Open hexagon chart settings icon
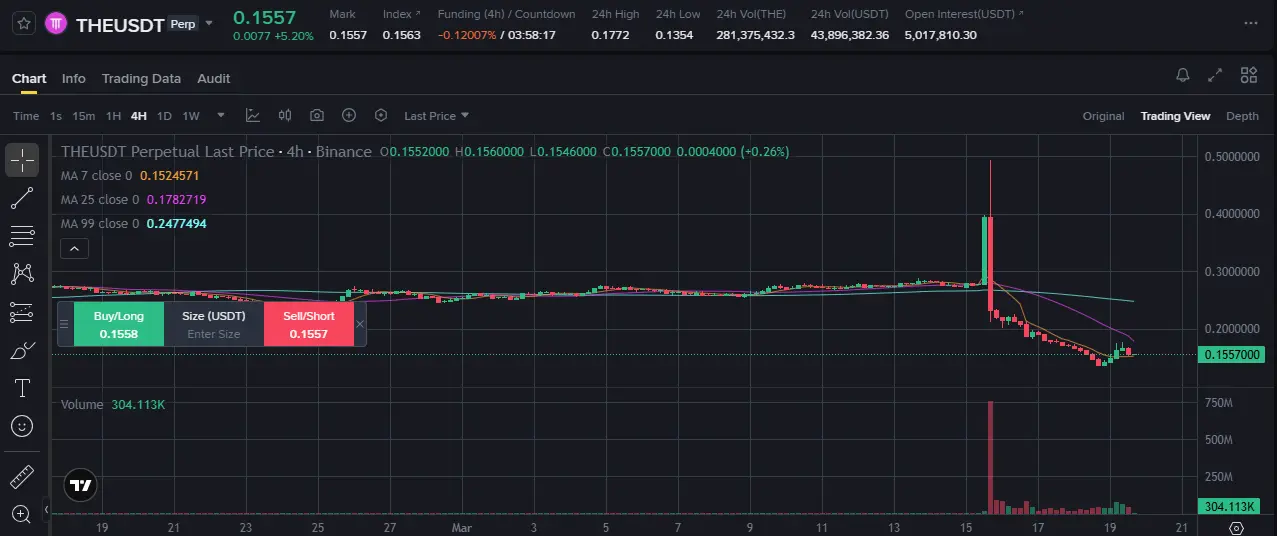 coord(381,116)
